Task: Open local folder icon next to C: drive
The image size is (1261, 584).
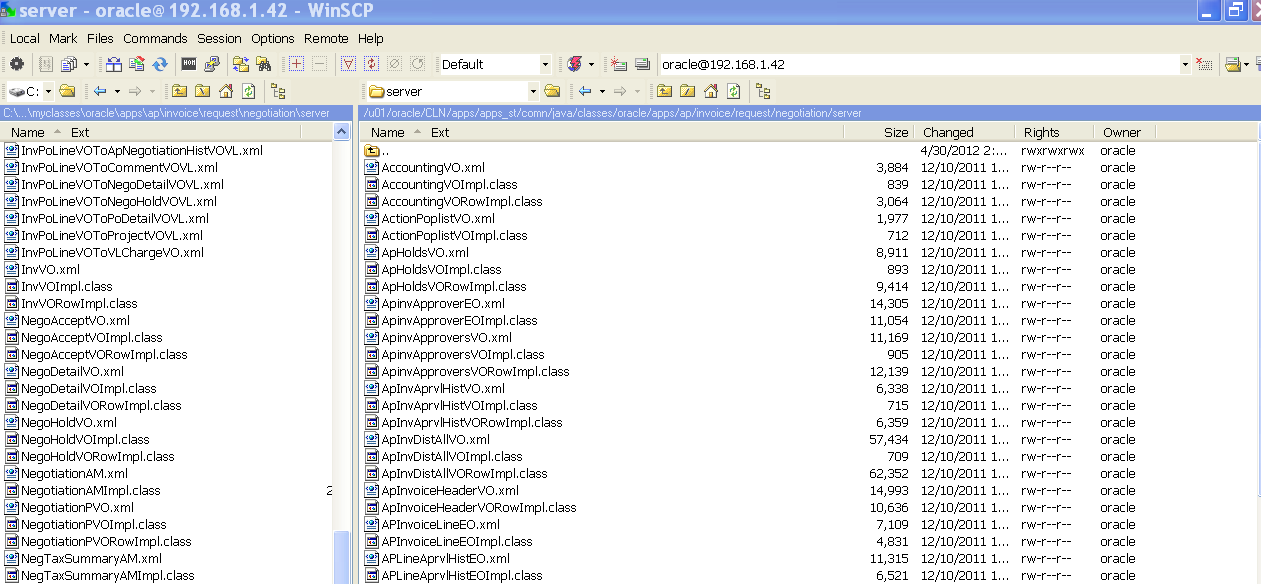Action: (x=67, y=91)
